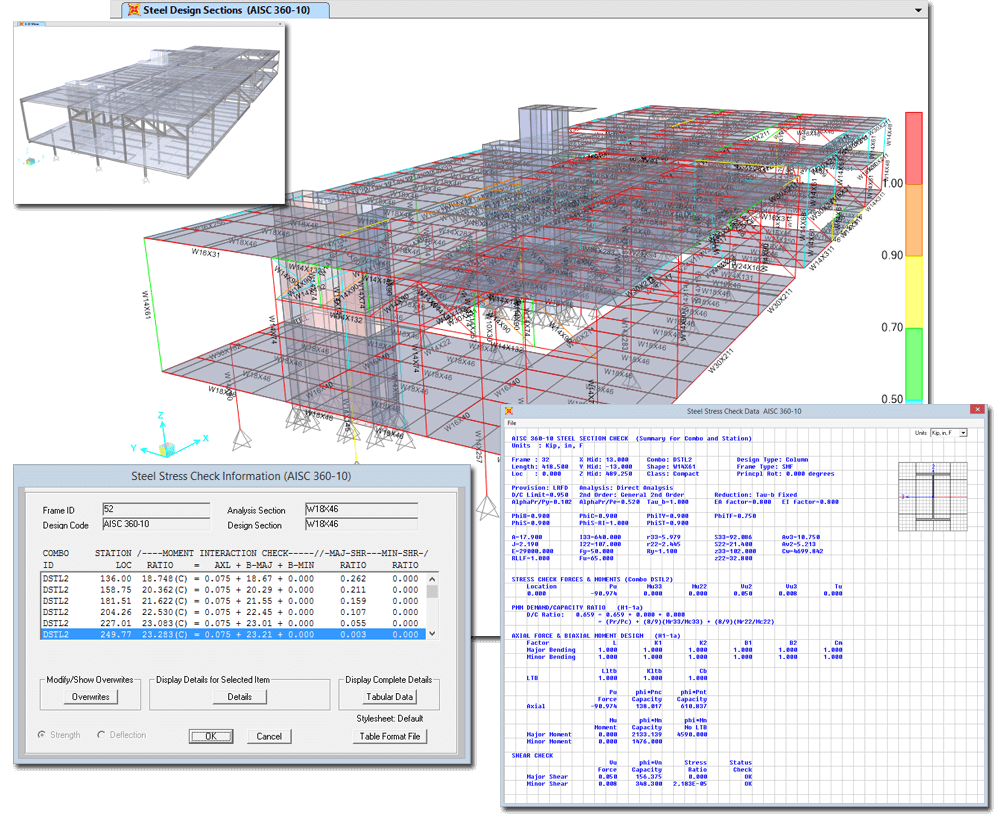
Task: Click the scroll down arrow in combo list
Action: tap(432, 634)
